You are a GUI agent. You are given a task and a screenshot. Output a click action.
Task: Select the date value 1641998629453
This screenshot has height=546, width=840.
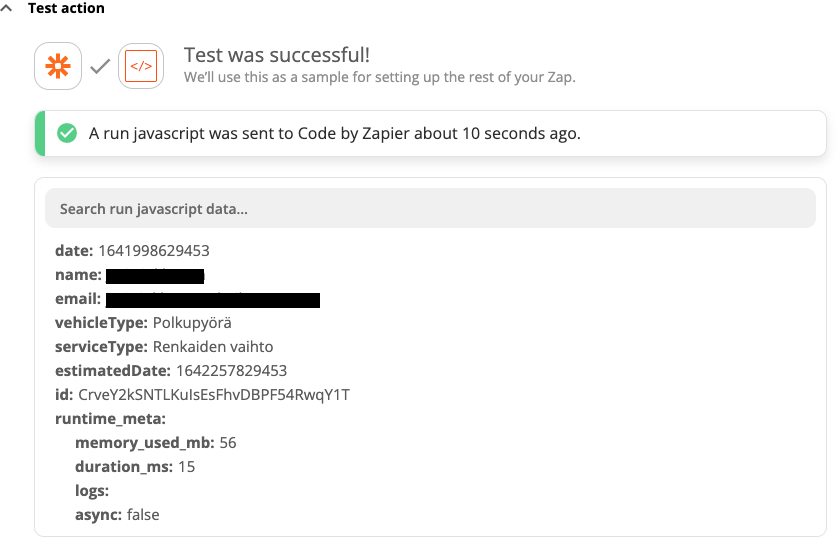click(x=154, y=251)
